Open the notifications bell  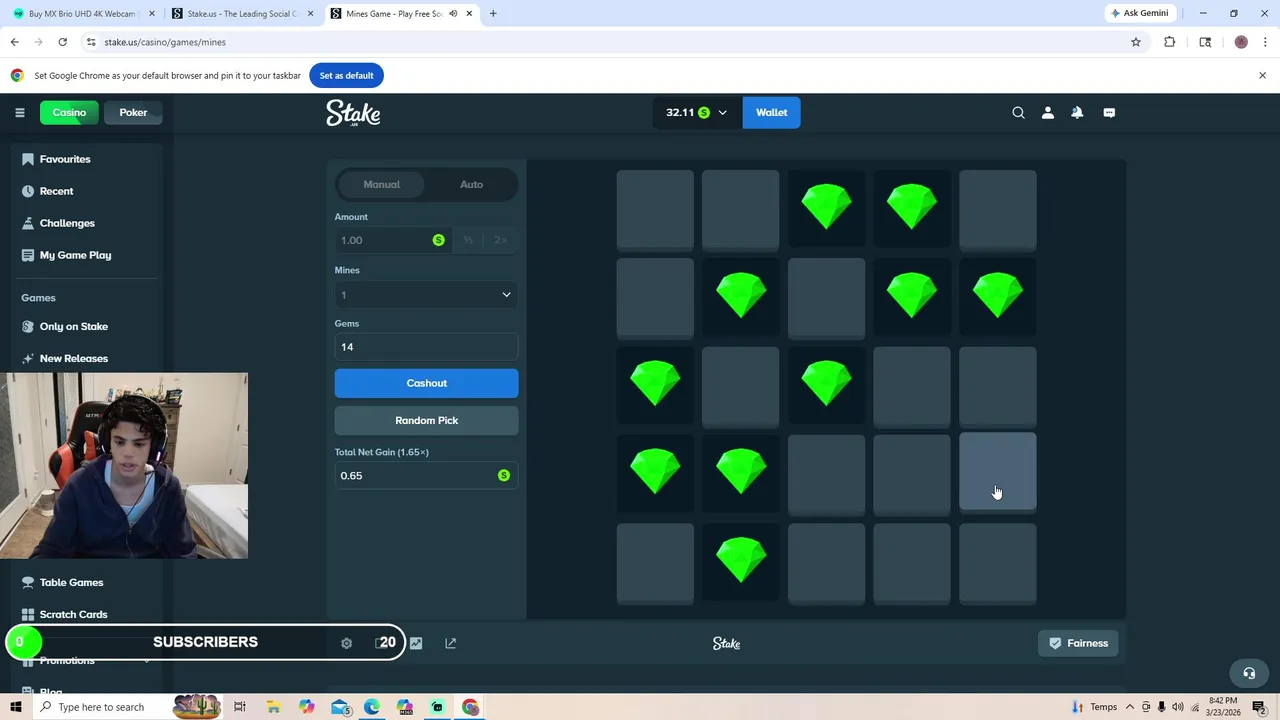click(1077, 113)
